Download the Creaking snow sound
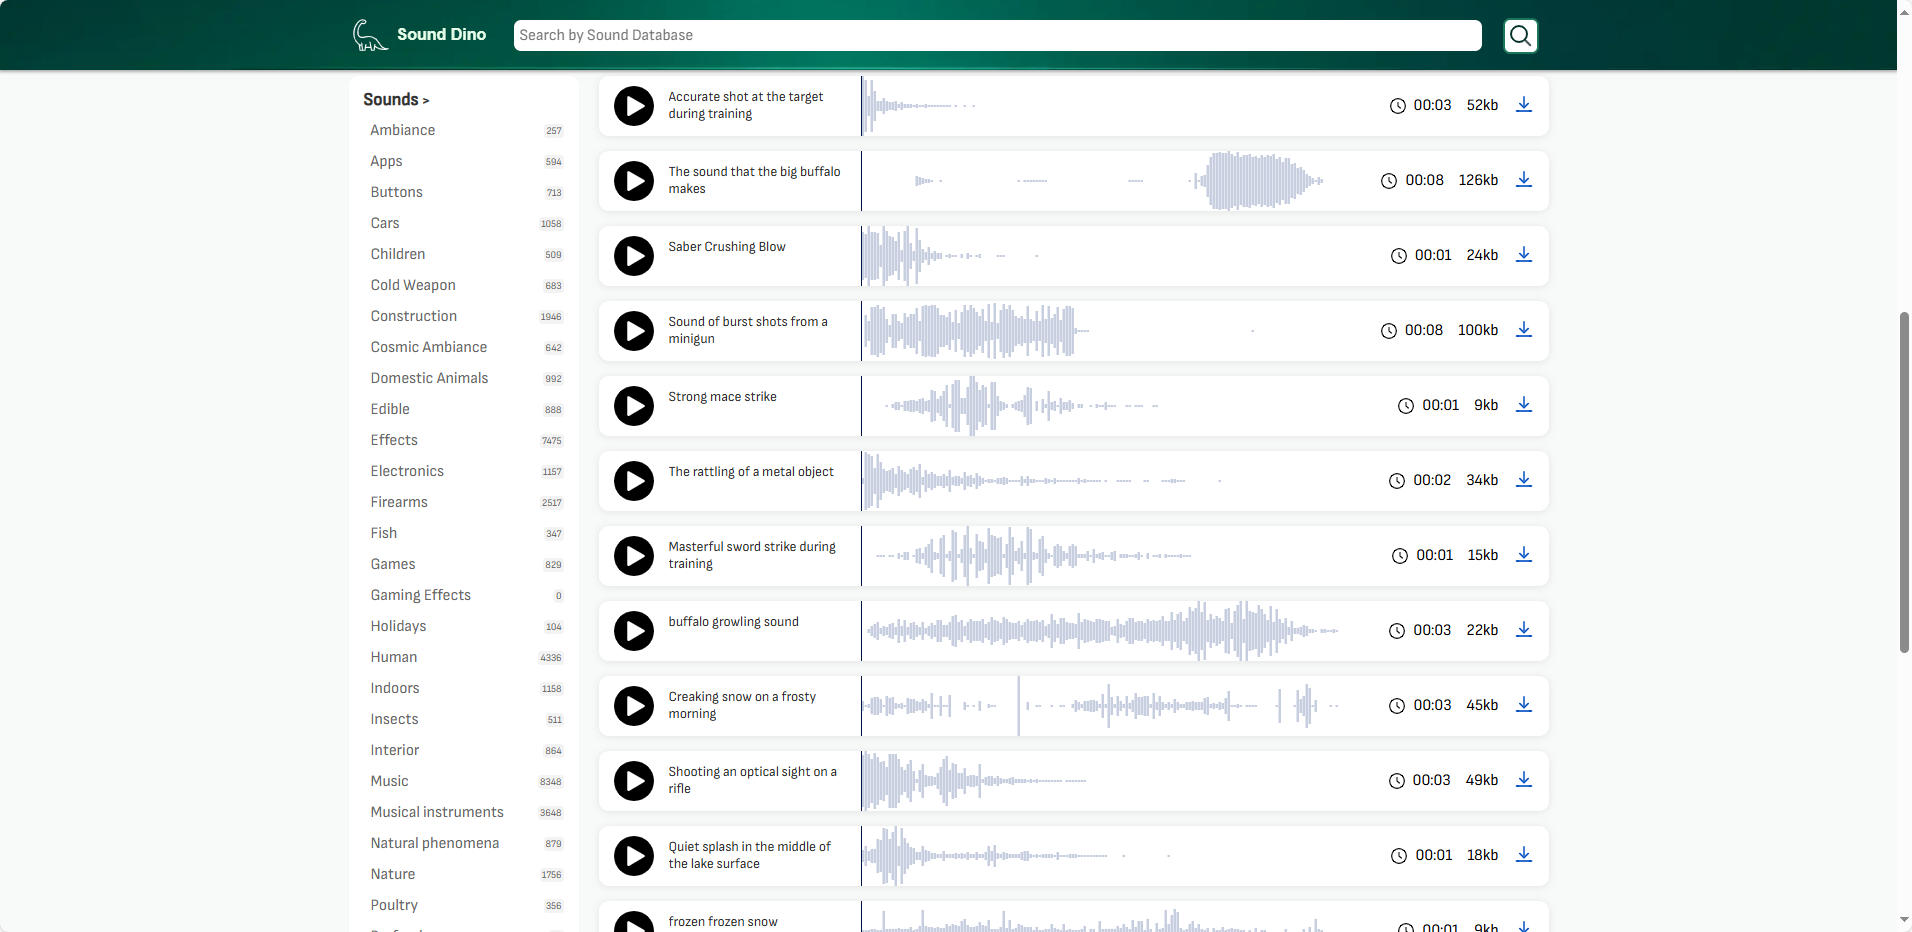 pos(1523,705)
